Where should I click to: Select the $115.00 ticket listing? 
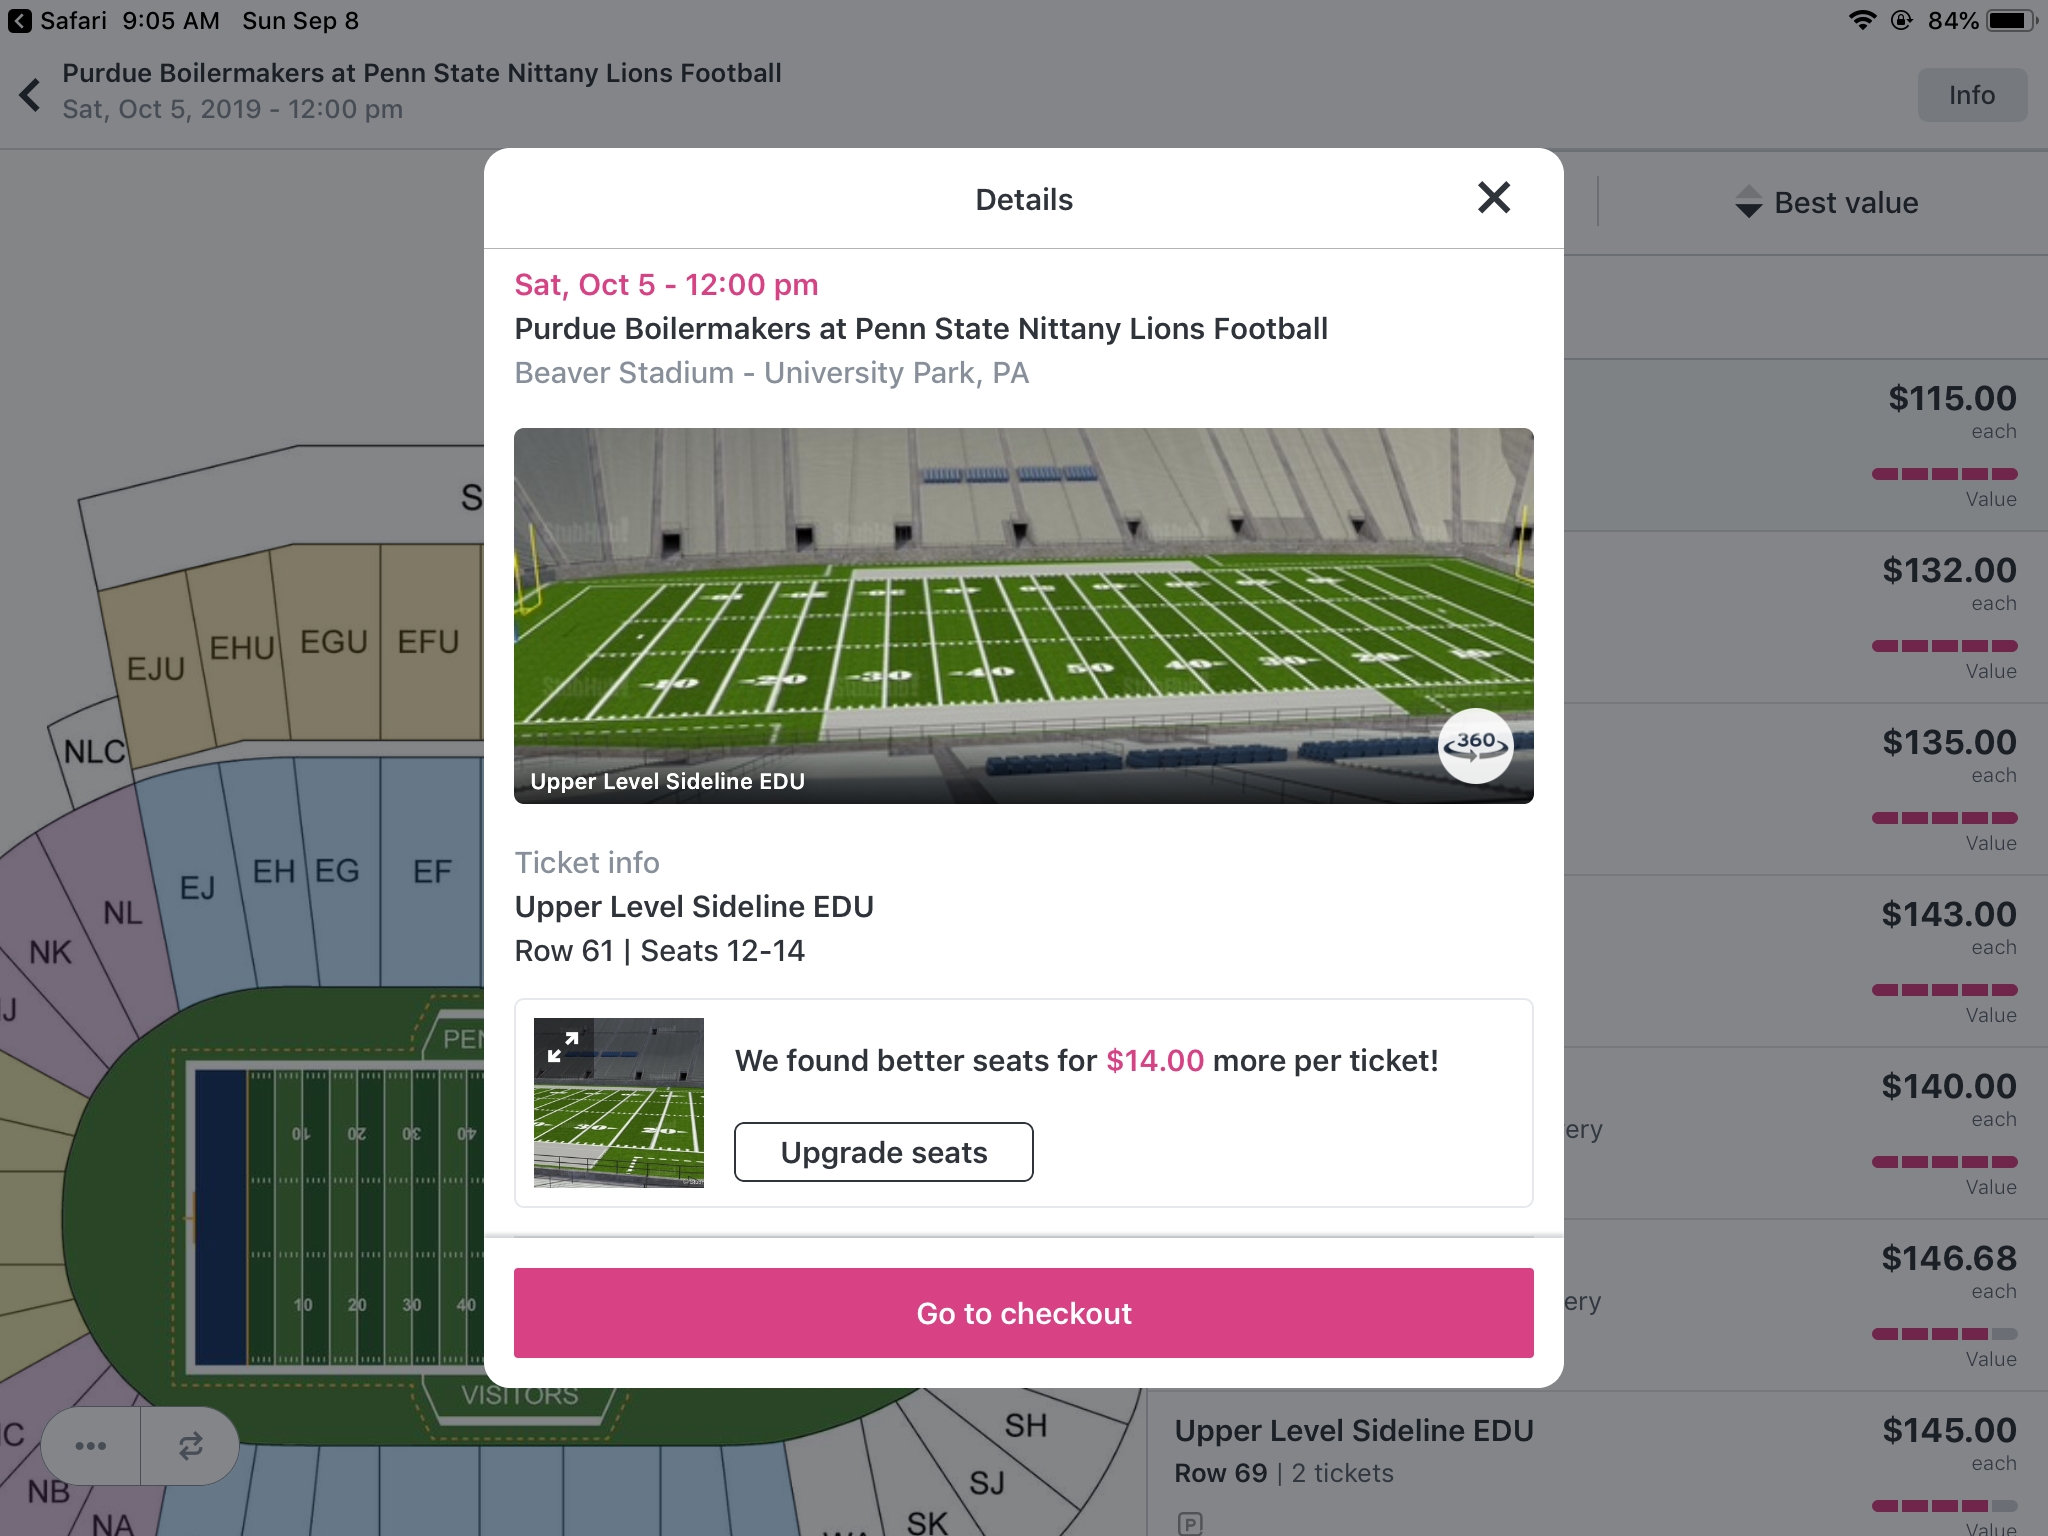(x=1806, y=445)
